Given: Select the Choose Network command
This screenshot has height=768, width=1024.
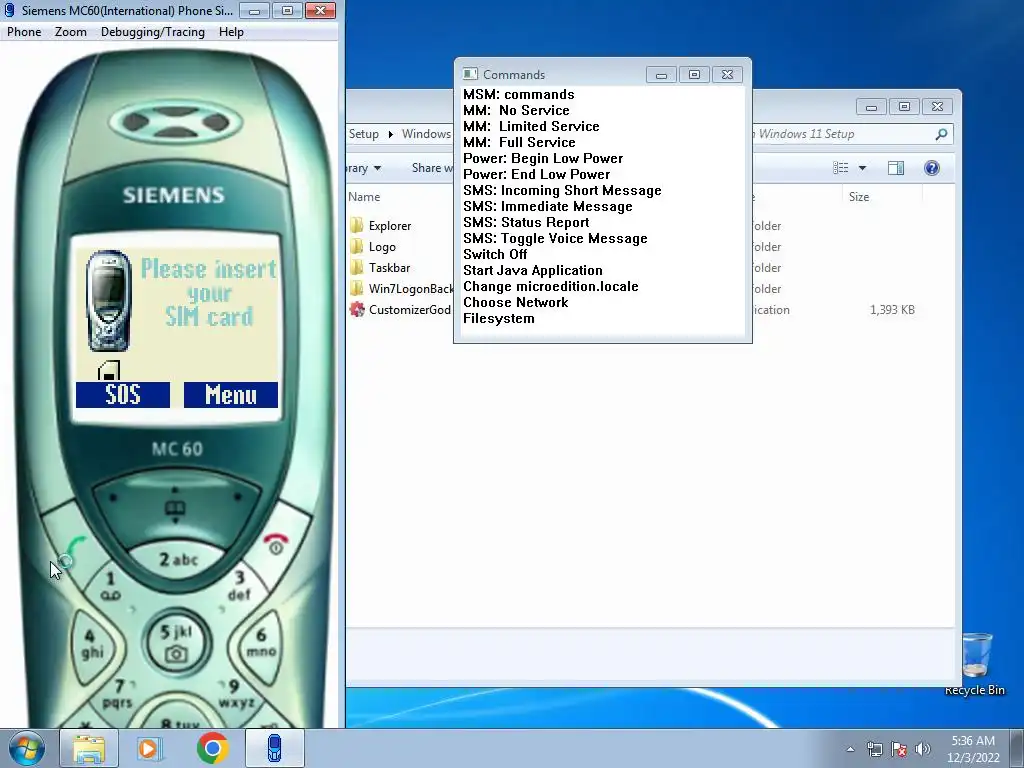Looking at the screenshot, I should [x=515, y=302].
